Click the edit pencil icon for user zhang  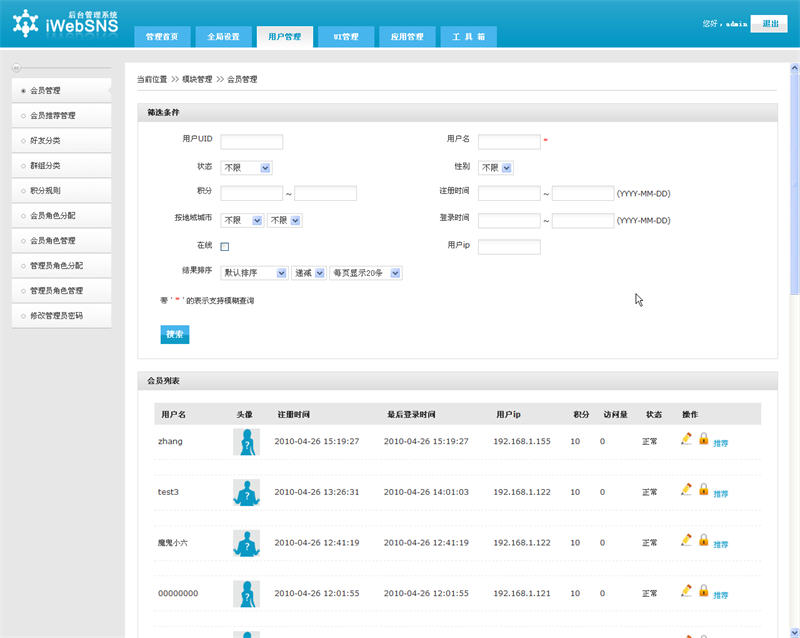click(x=686, y=438)
